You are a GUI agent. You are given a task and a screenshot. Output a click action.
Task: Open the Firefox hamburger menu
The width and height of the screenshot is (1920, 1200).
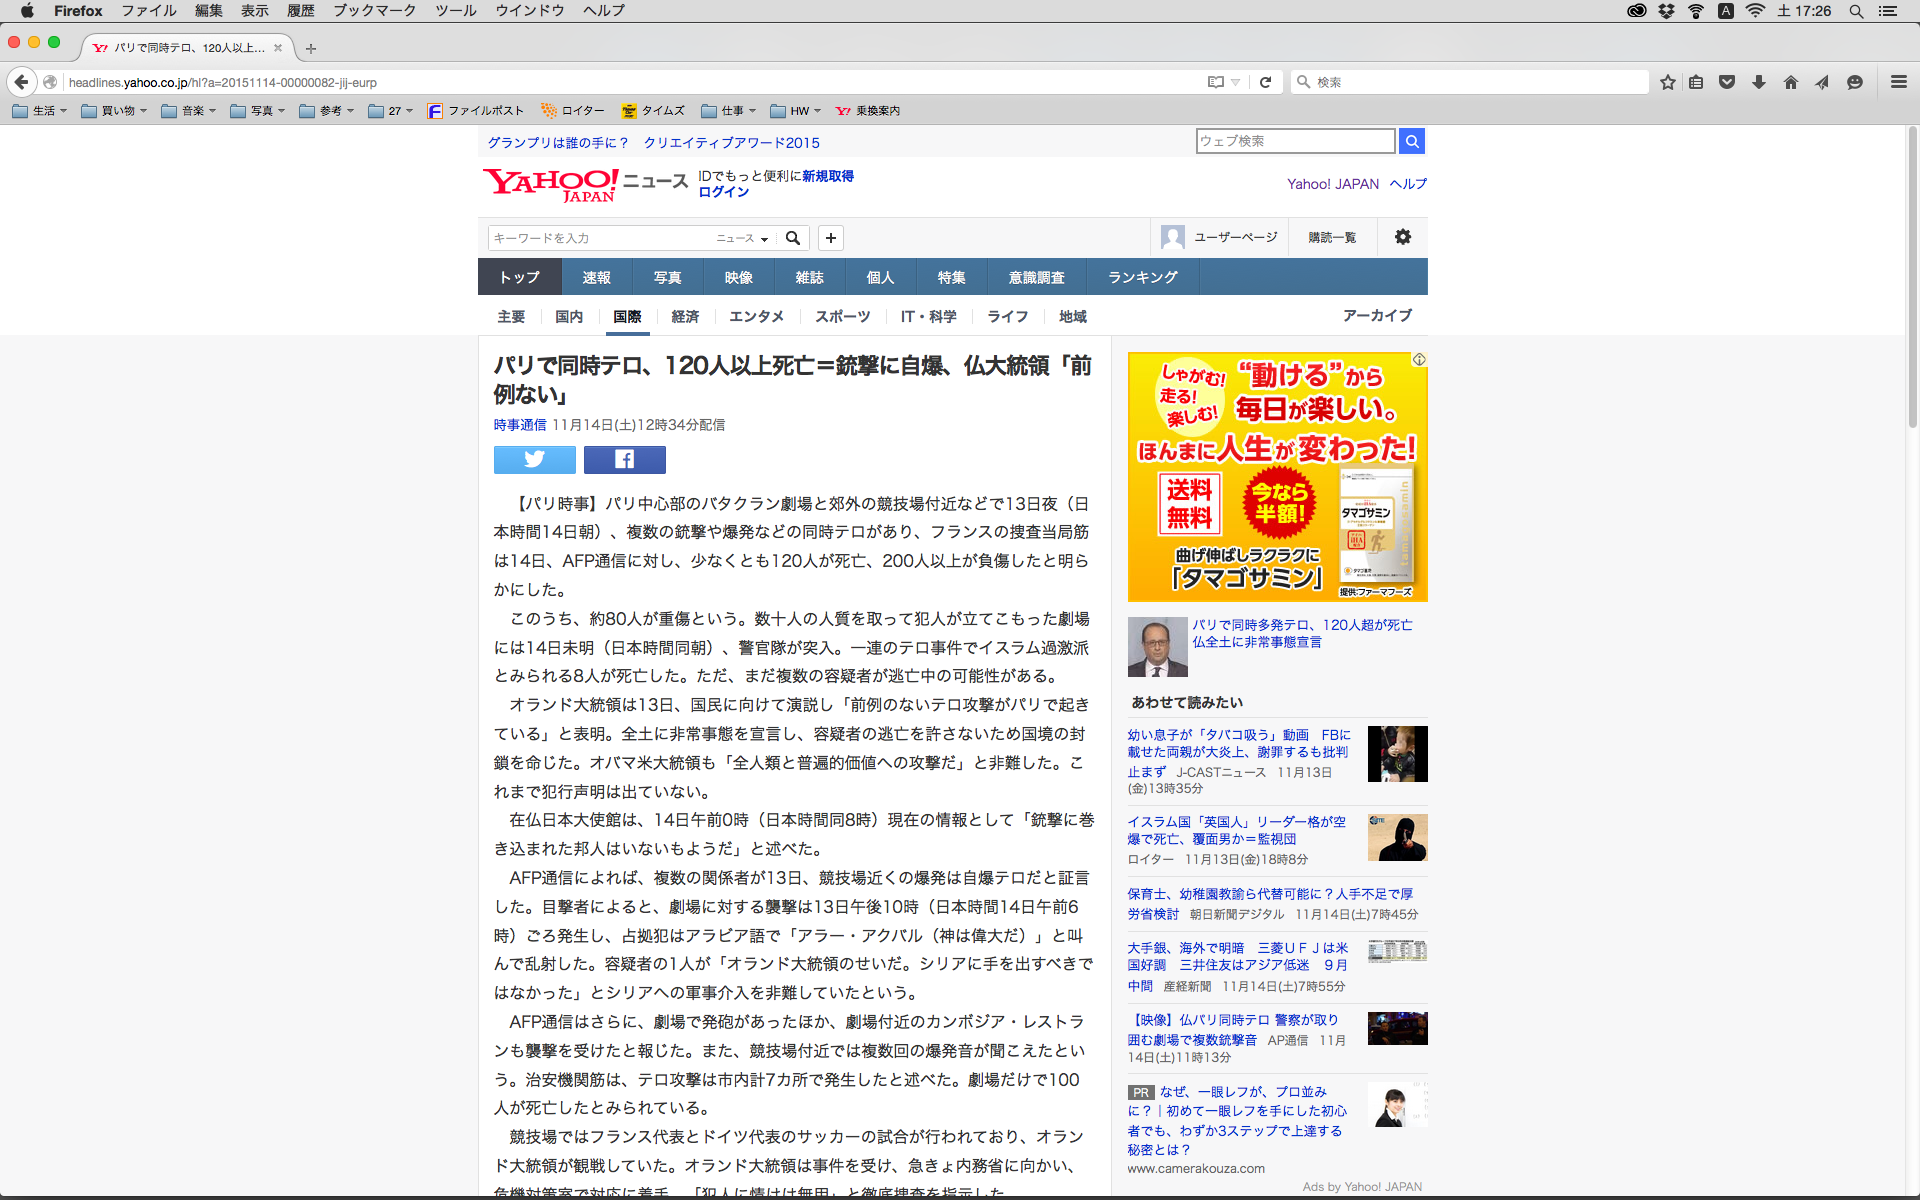click(1898, 82)
